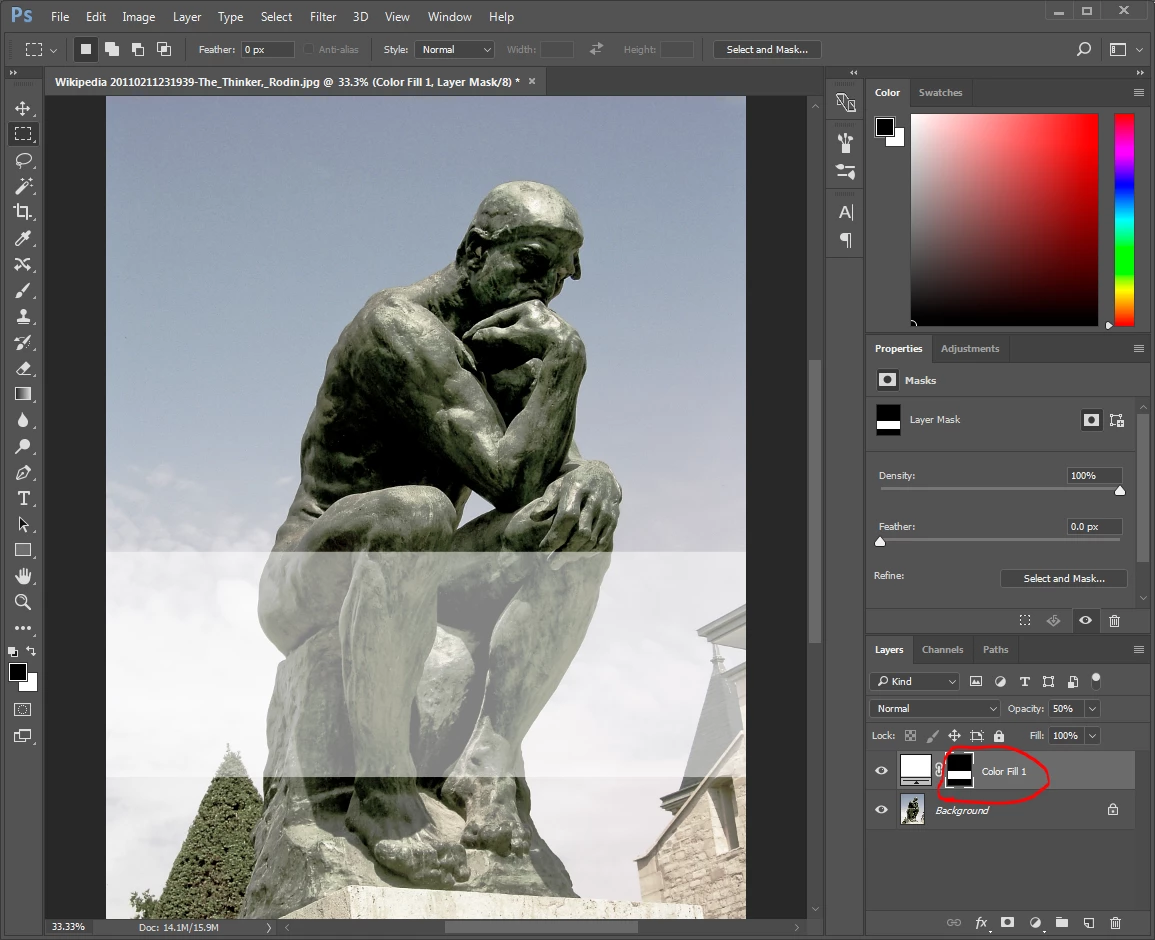This screenshot has height=940, width=1155.
Task: Toggle mask visibility eye in Properties
Action: 1085,621
